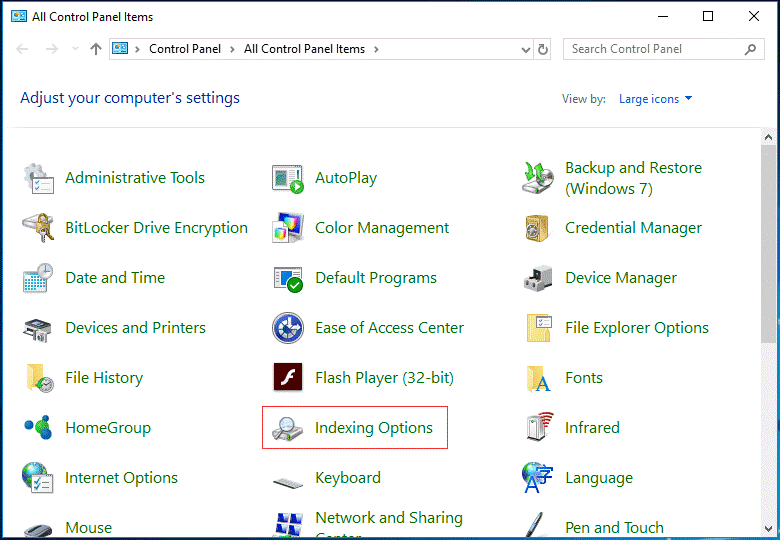Viewport: 780px width, 540px height.
Task: Select the Control Panel breadcrumb segment
Action: click(187, 49)
